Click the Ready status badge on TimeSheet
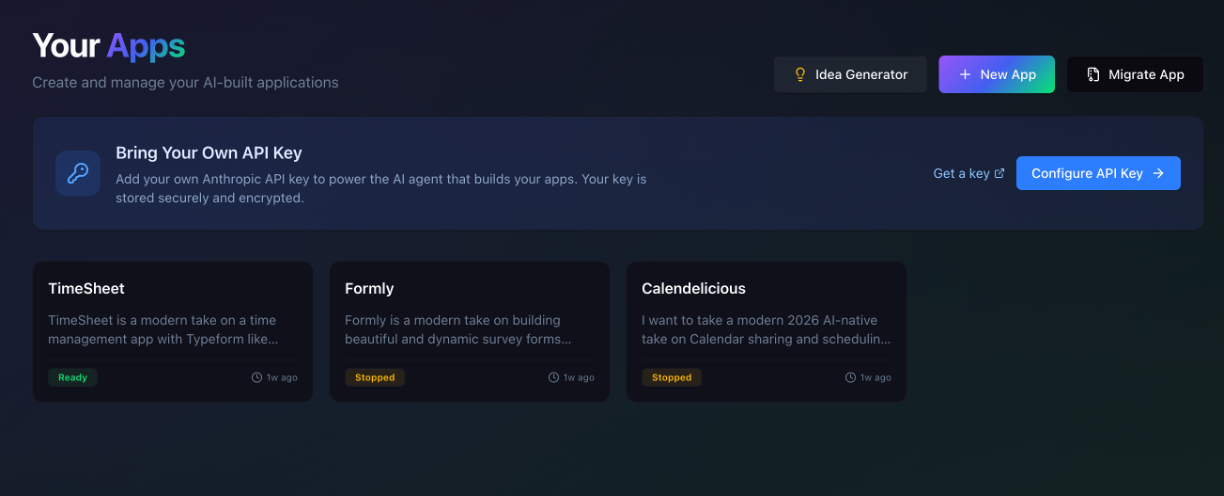Viewport: 1224px width, 496px height. click(72, 378)
